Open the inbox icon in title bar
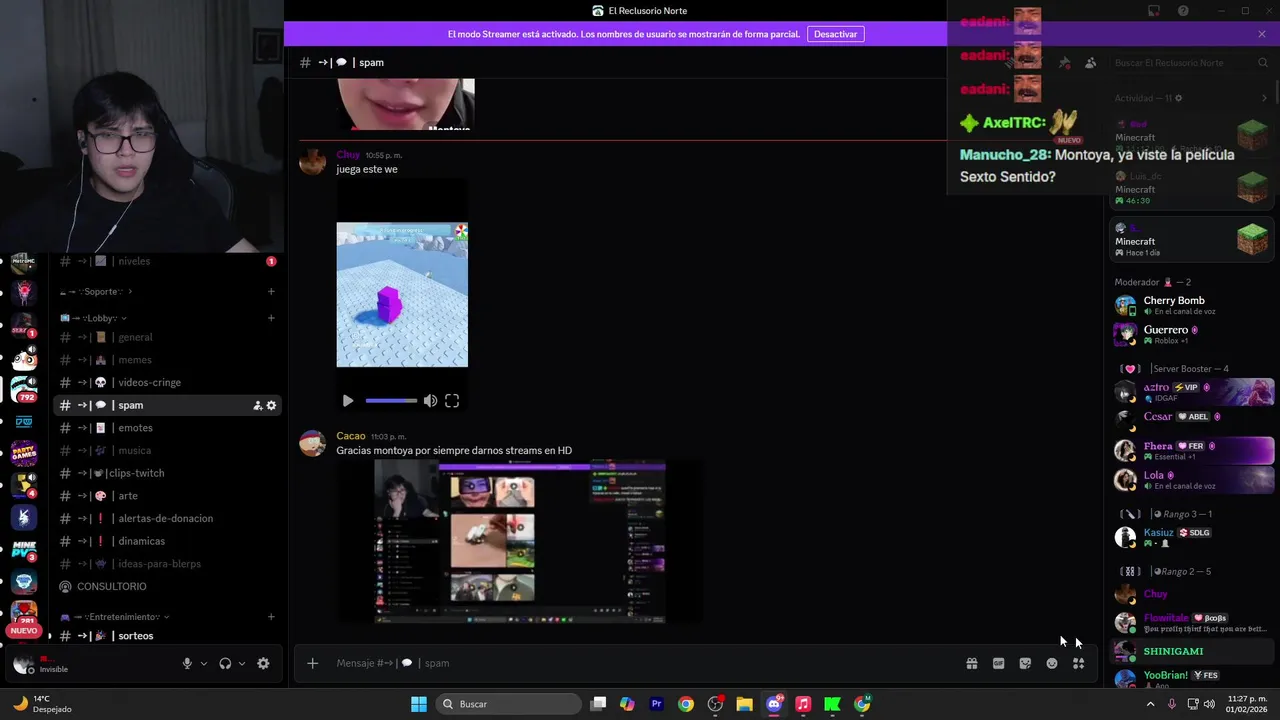The image size is (1280, 720). pos(1153,11)
